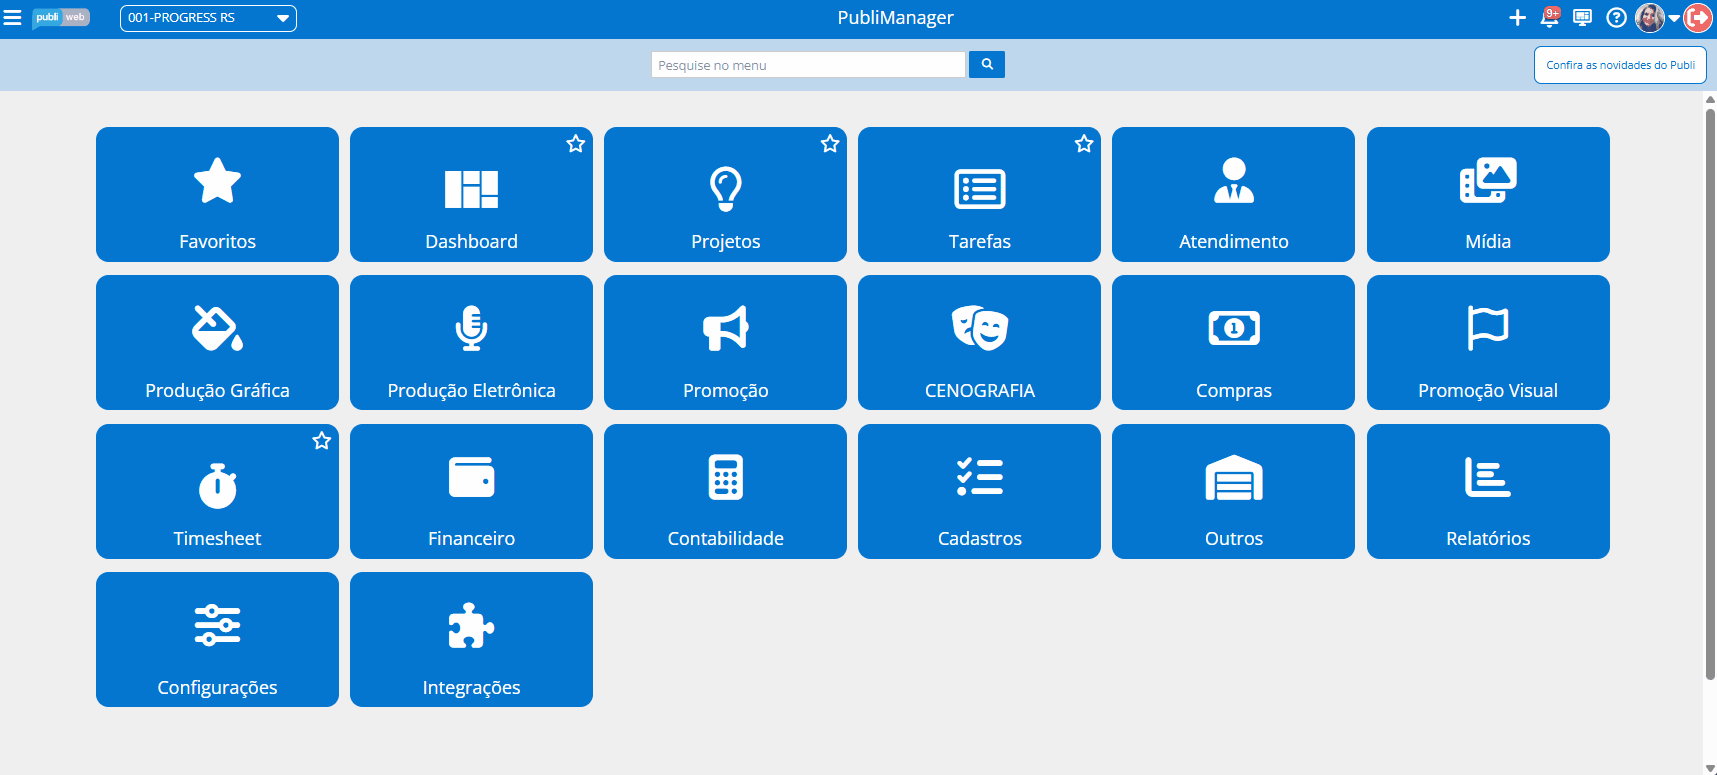Click the Pesquise no menu search field

(x=808, y=65)
